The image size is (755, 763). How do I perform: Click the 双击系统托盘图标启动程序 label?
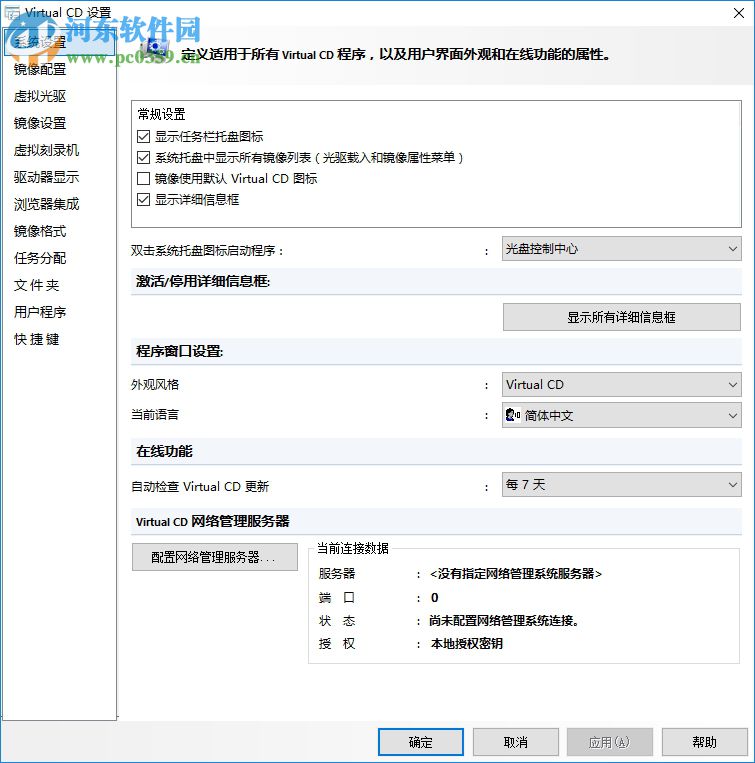point(207,251)
